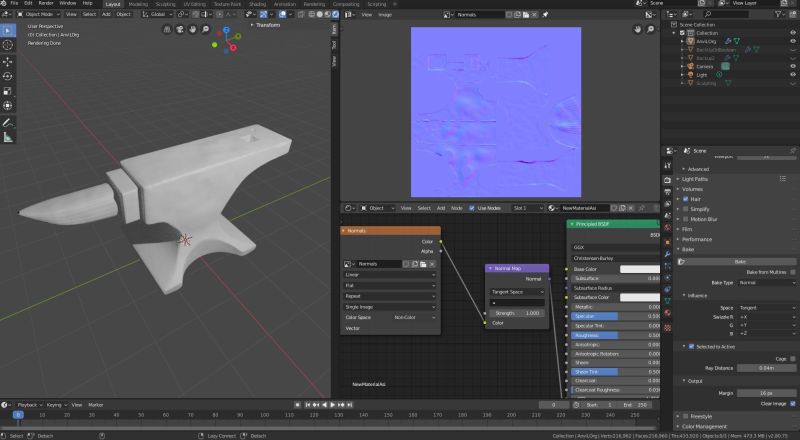The height and width of the screenshot is (440, 800).
Task: Click the zoom magnifier icon in 3D viewport
Action: [206, 30]
